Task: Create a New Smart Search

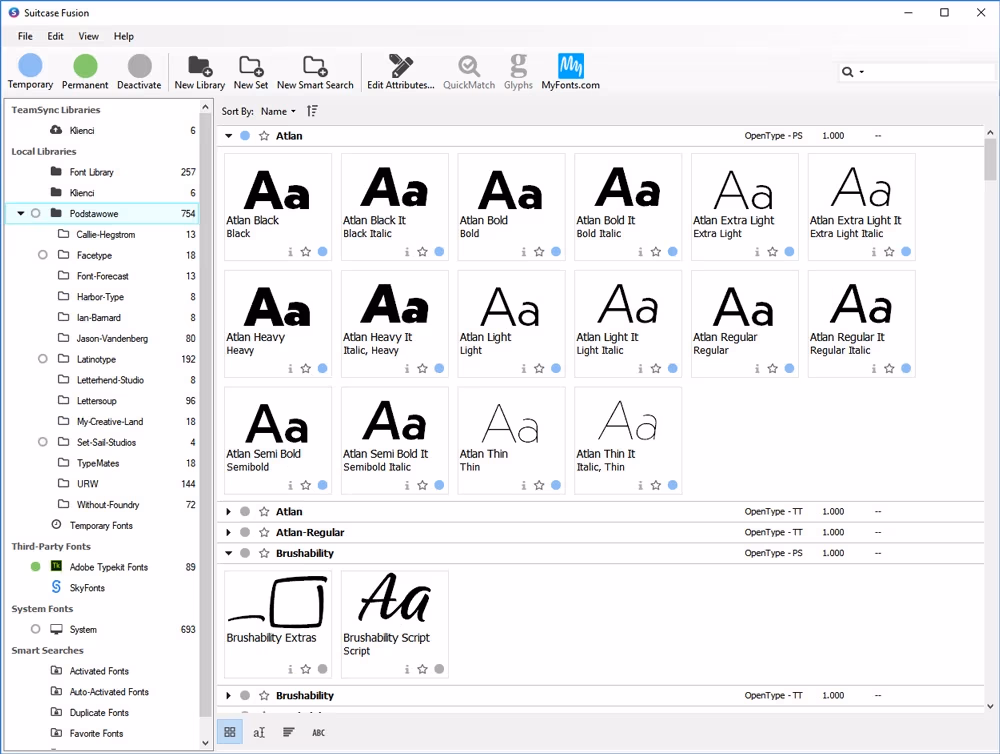Action: (x=315, y=71)
